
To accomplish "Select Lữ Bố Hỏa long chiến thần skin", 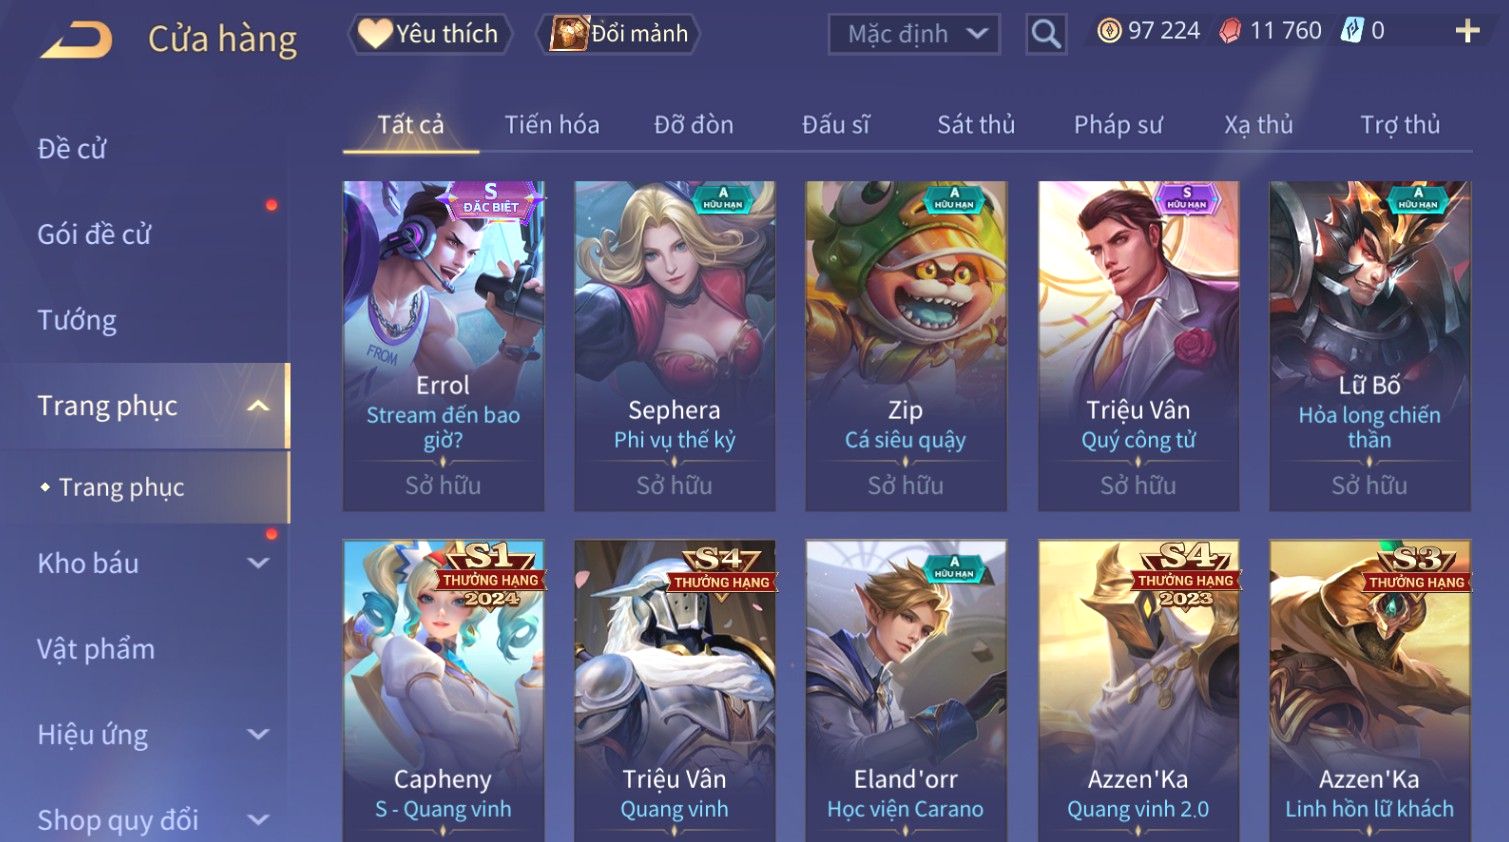I will 1369,346.
